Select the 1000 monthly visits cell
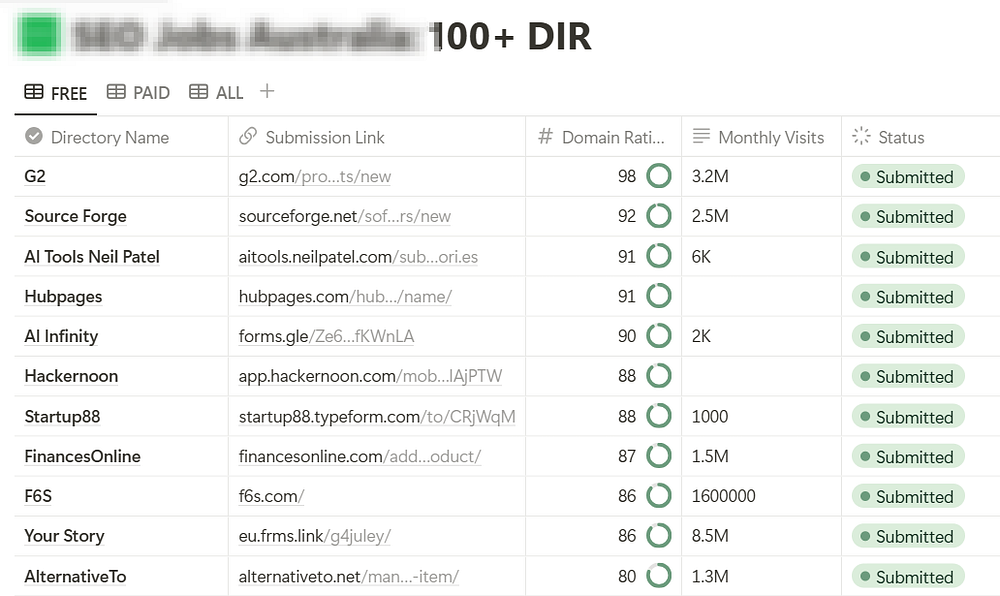1000x596 pixels. point(761,417)
